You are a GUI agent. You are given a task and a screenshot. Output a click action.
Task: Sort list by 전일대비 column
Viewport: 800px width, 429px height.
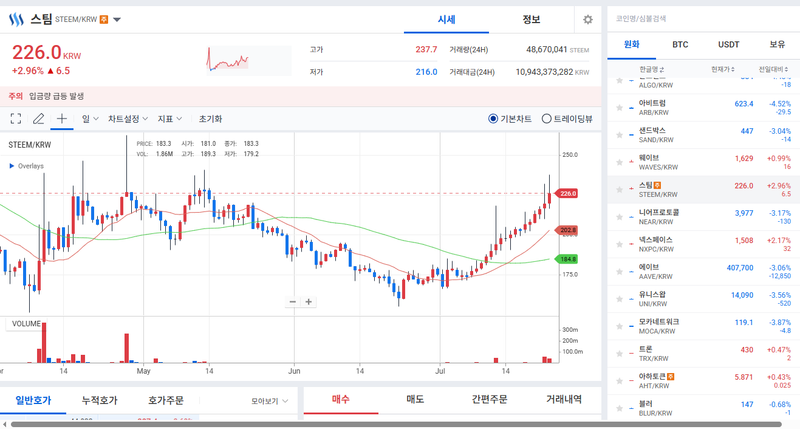tap(773, 69)
